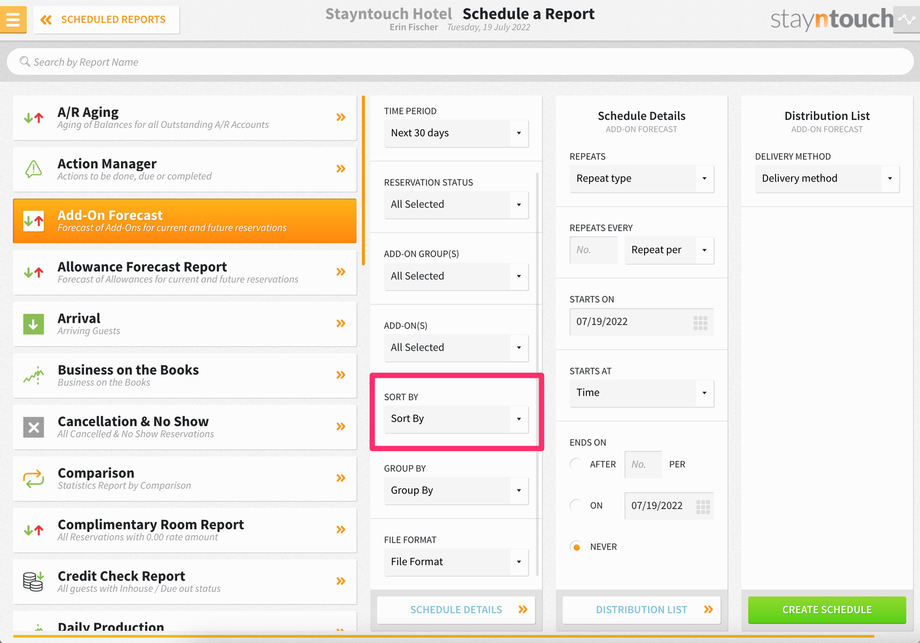Click the Action Manager warning triangle icon

[x=33, y=169]
